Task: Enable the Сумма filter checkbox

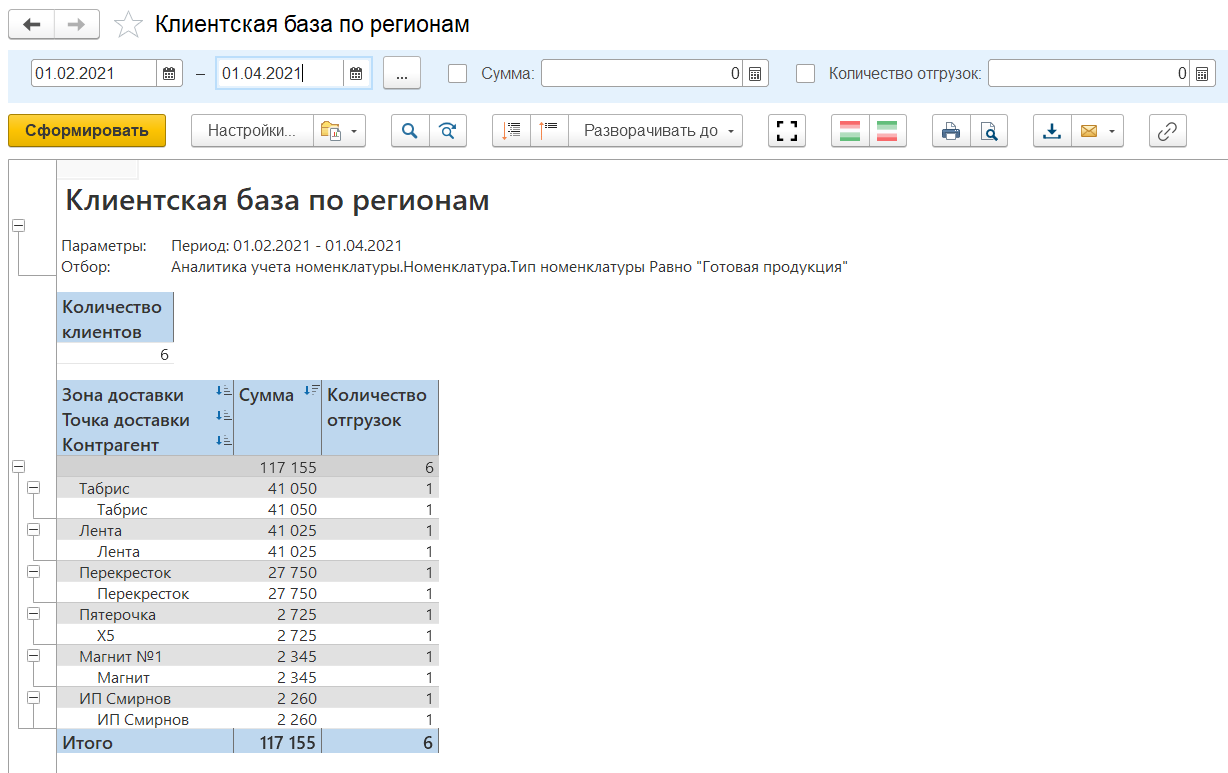Action: pos(458,73)
